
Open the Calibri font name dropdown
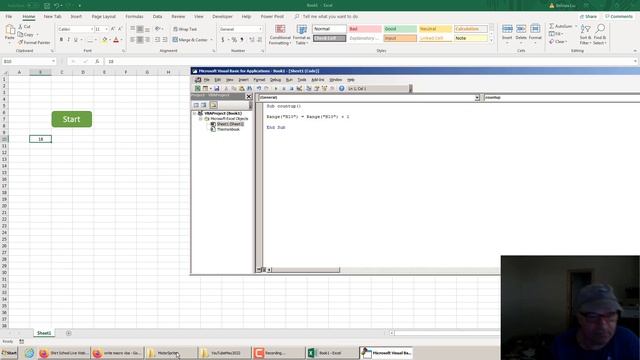click(x=91, y=29)
